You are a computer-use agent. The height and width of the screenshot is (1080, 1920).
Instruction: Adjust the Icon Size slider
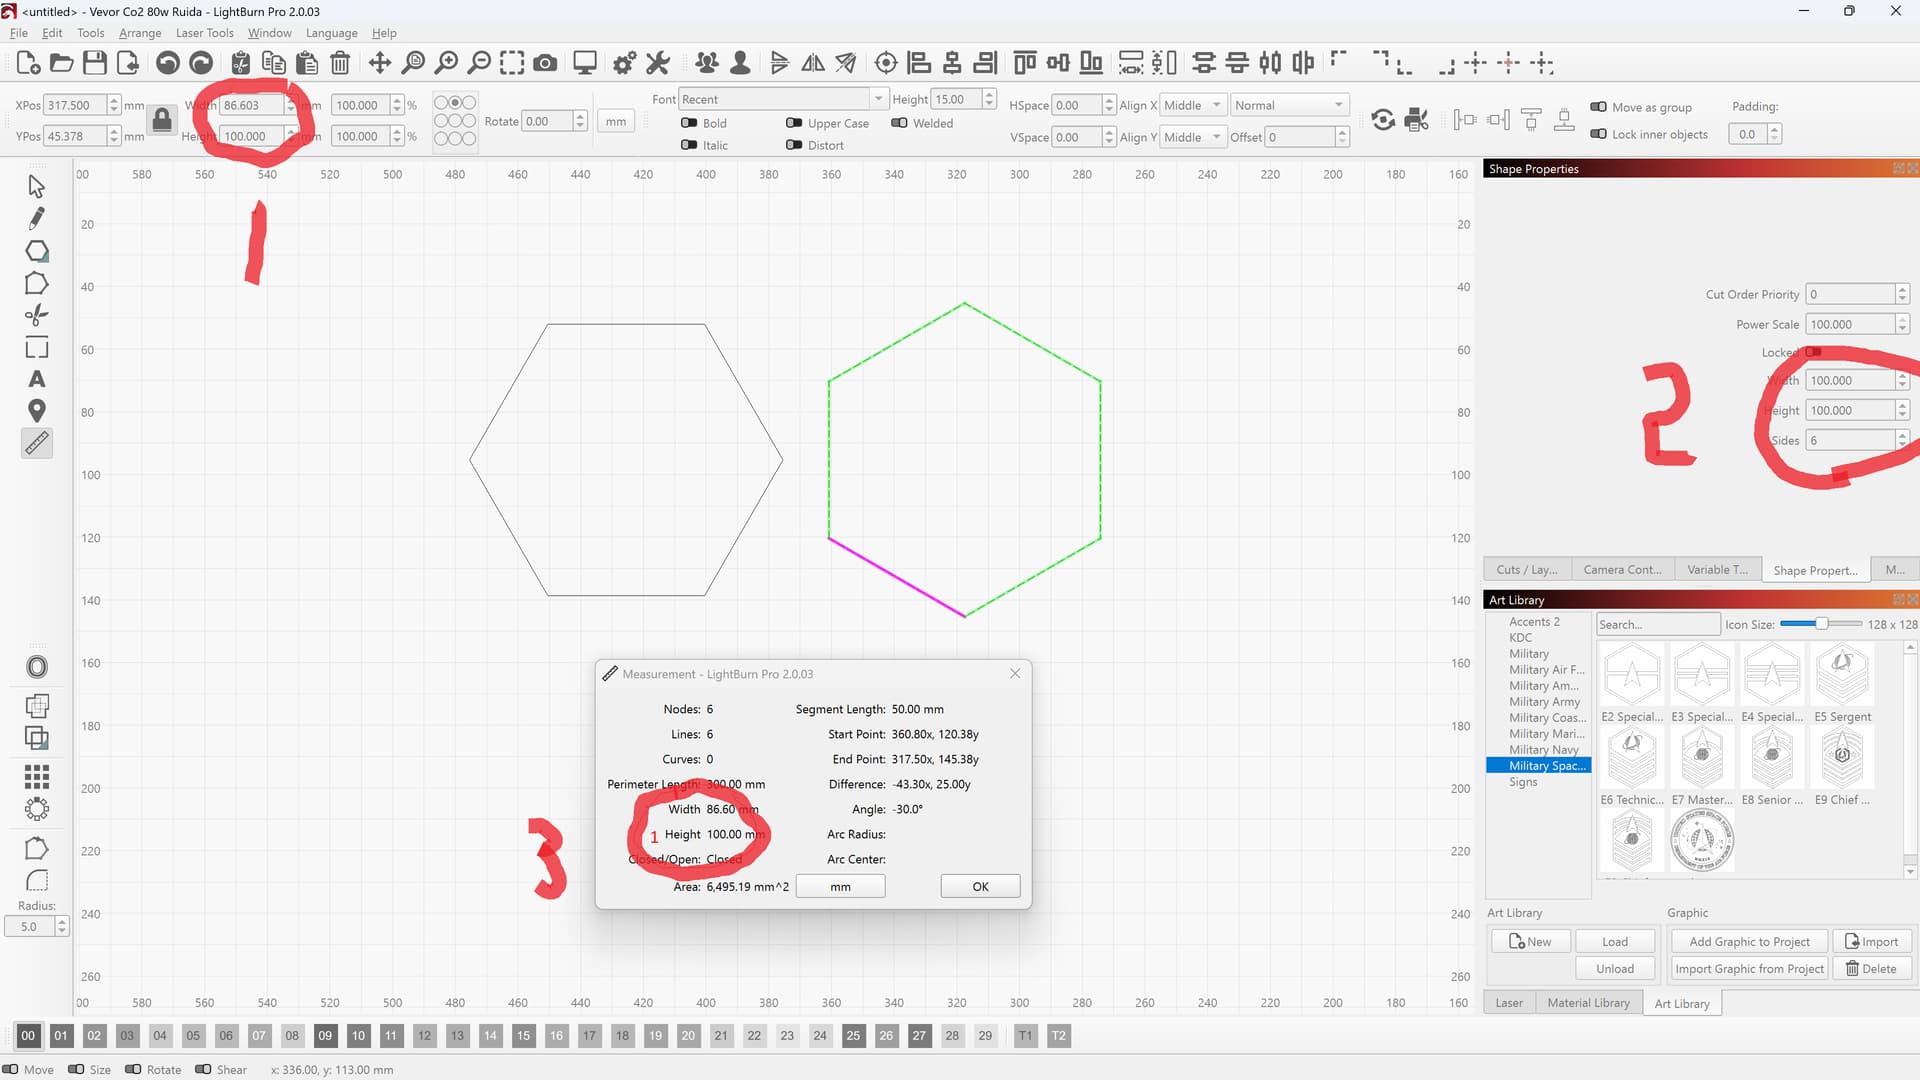pos(1822,623)
